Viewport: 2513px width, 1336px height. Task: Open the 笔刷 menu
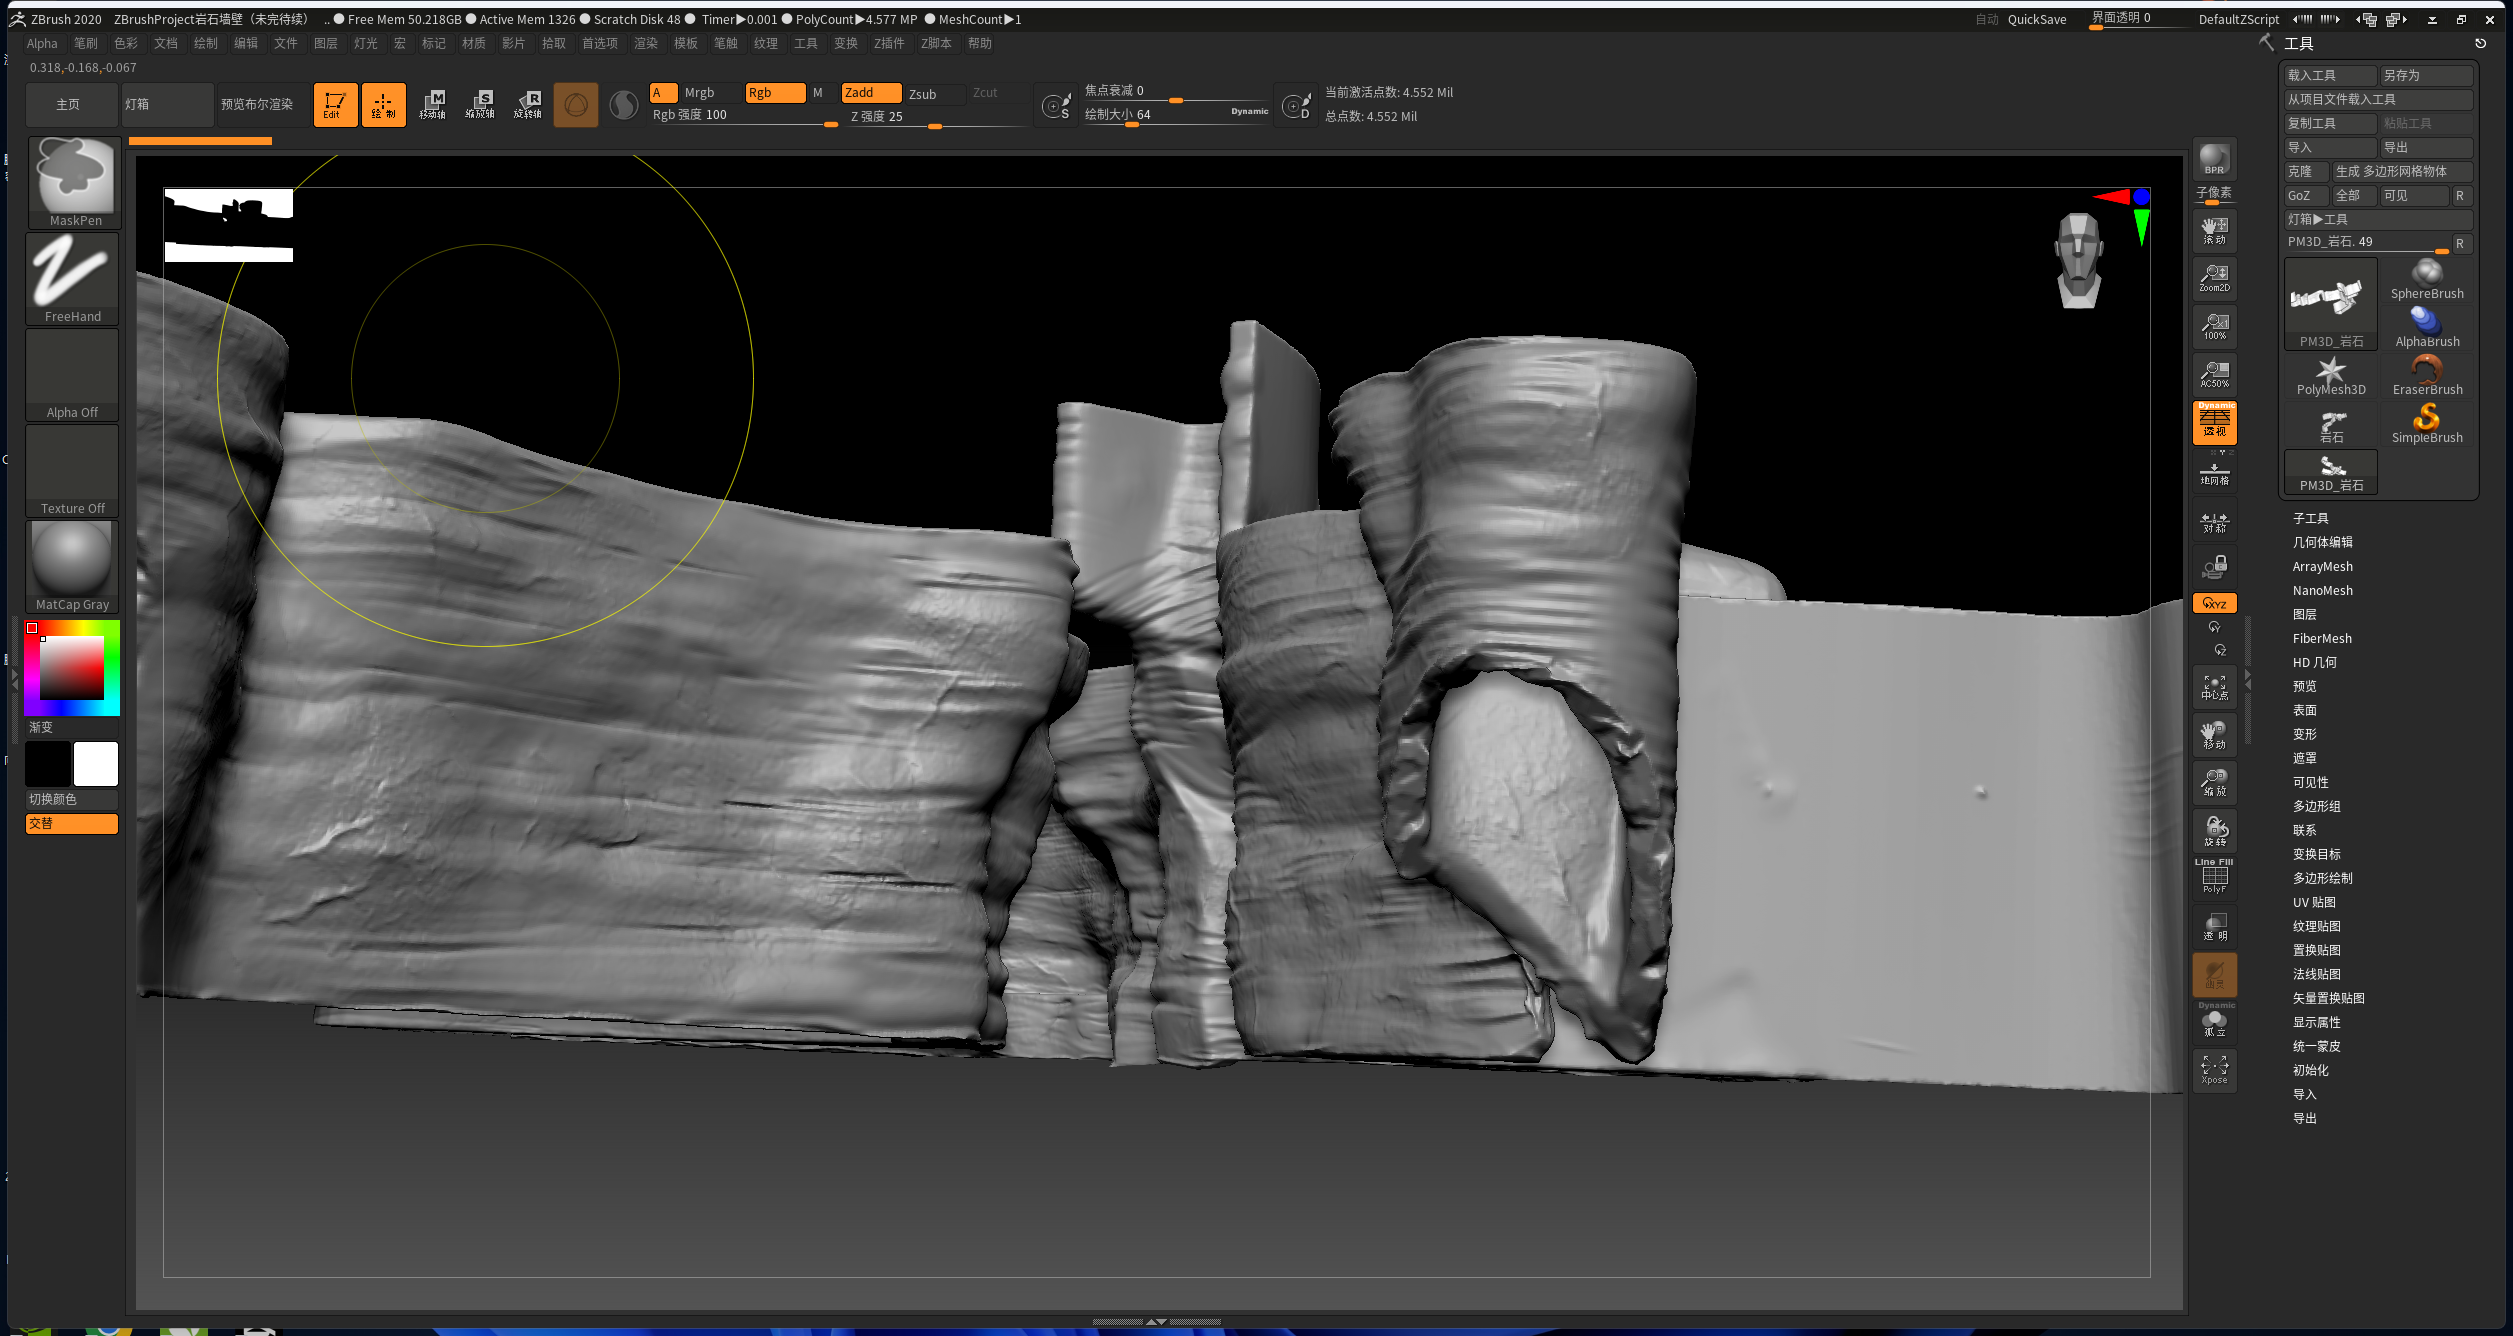pyautogui.click(x=85, y=43)
